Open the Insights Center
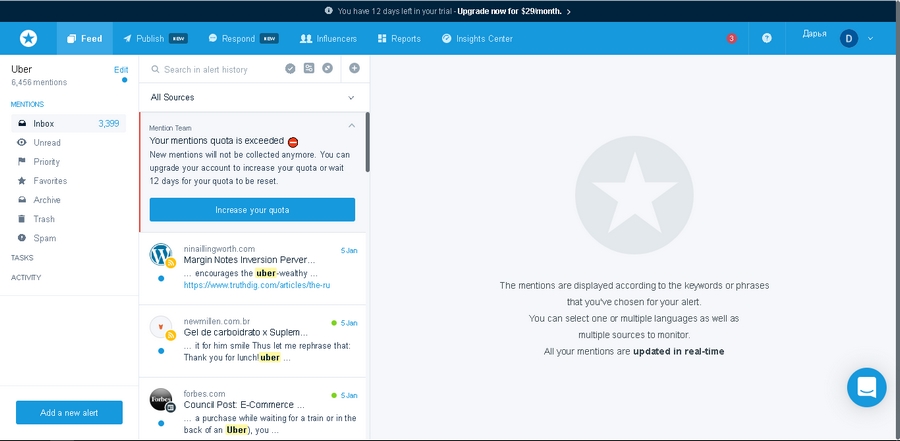 point(477,38)
